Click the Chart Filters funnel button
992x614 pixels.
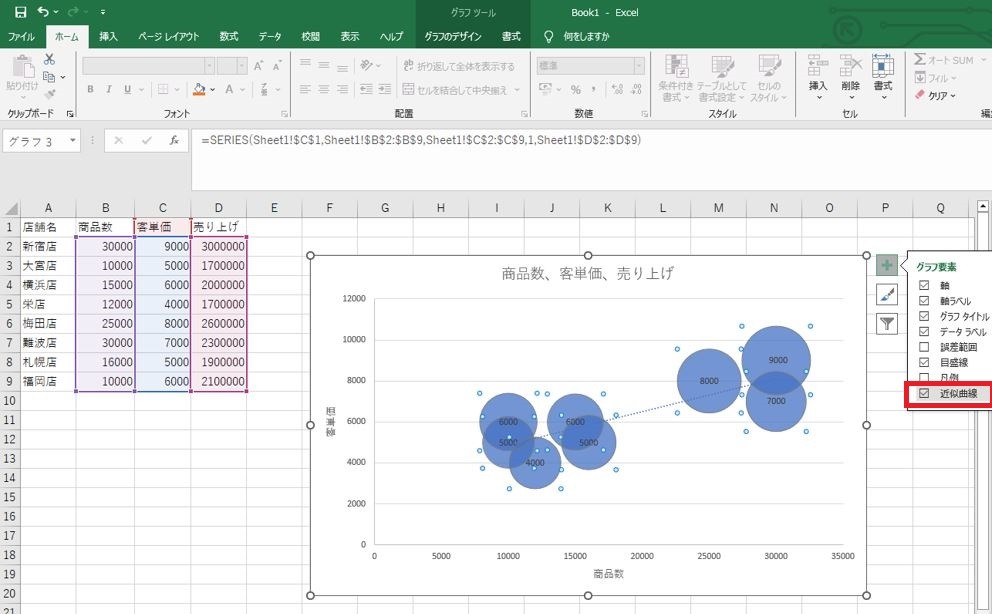point(887,324)
